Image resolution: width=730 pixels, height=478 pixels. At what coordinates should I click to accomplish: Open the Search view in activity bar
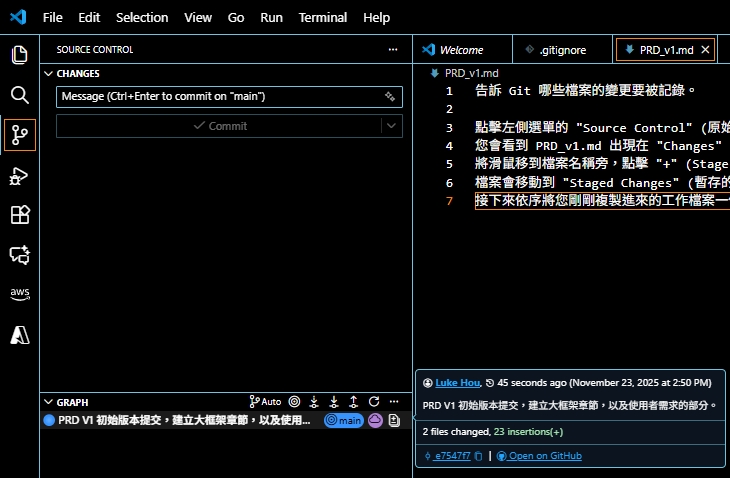(x=20, y=95)
